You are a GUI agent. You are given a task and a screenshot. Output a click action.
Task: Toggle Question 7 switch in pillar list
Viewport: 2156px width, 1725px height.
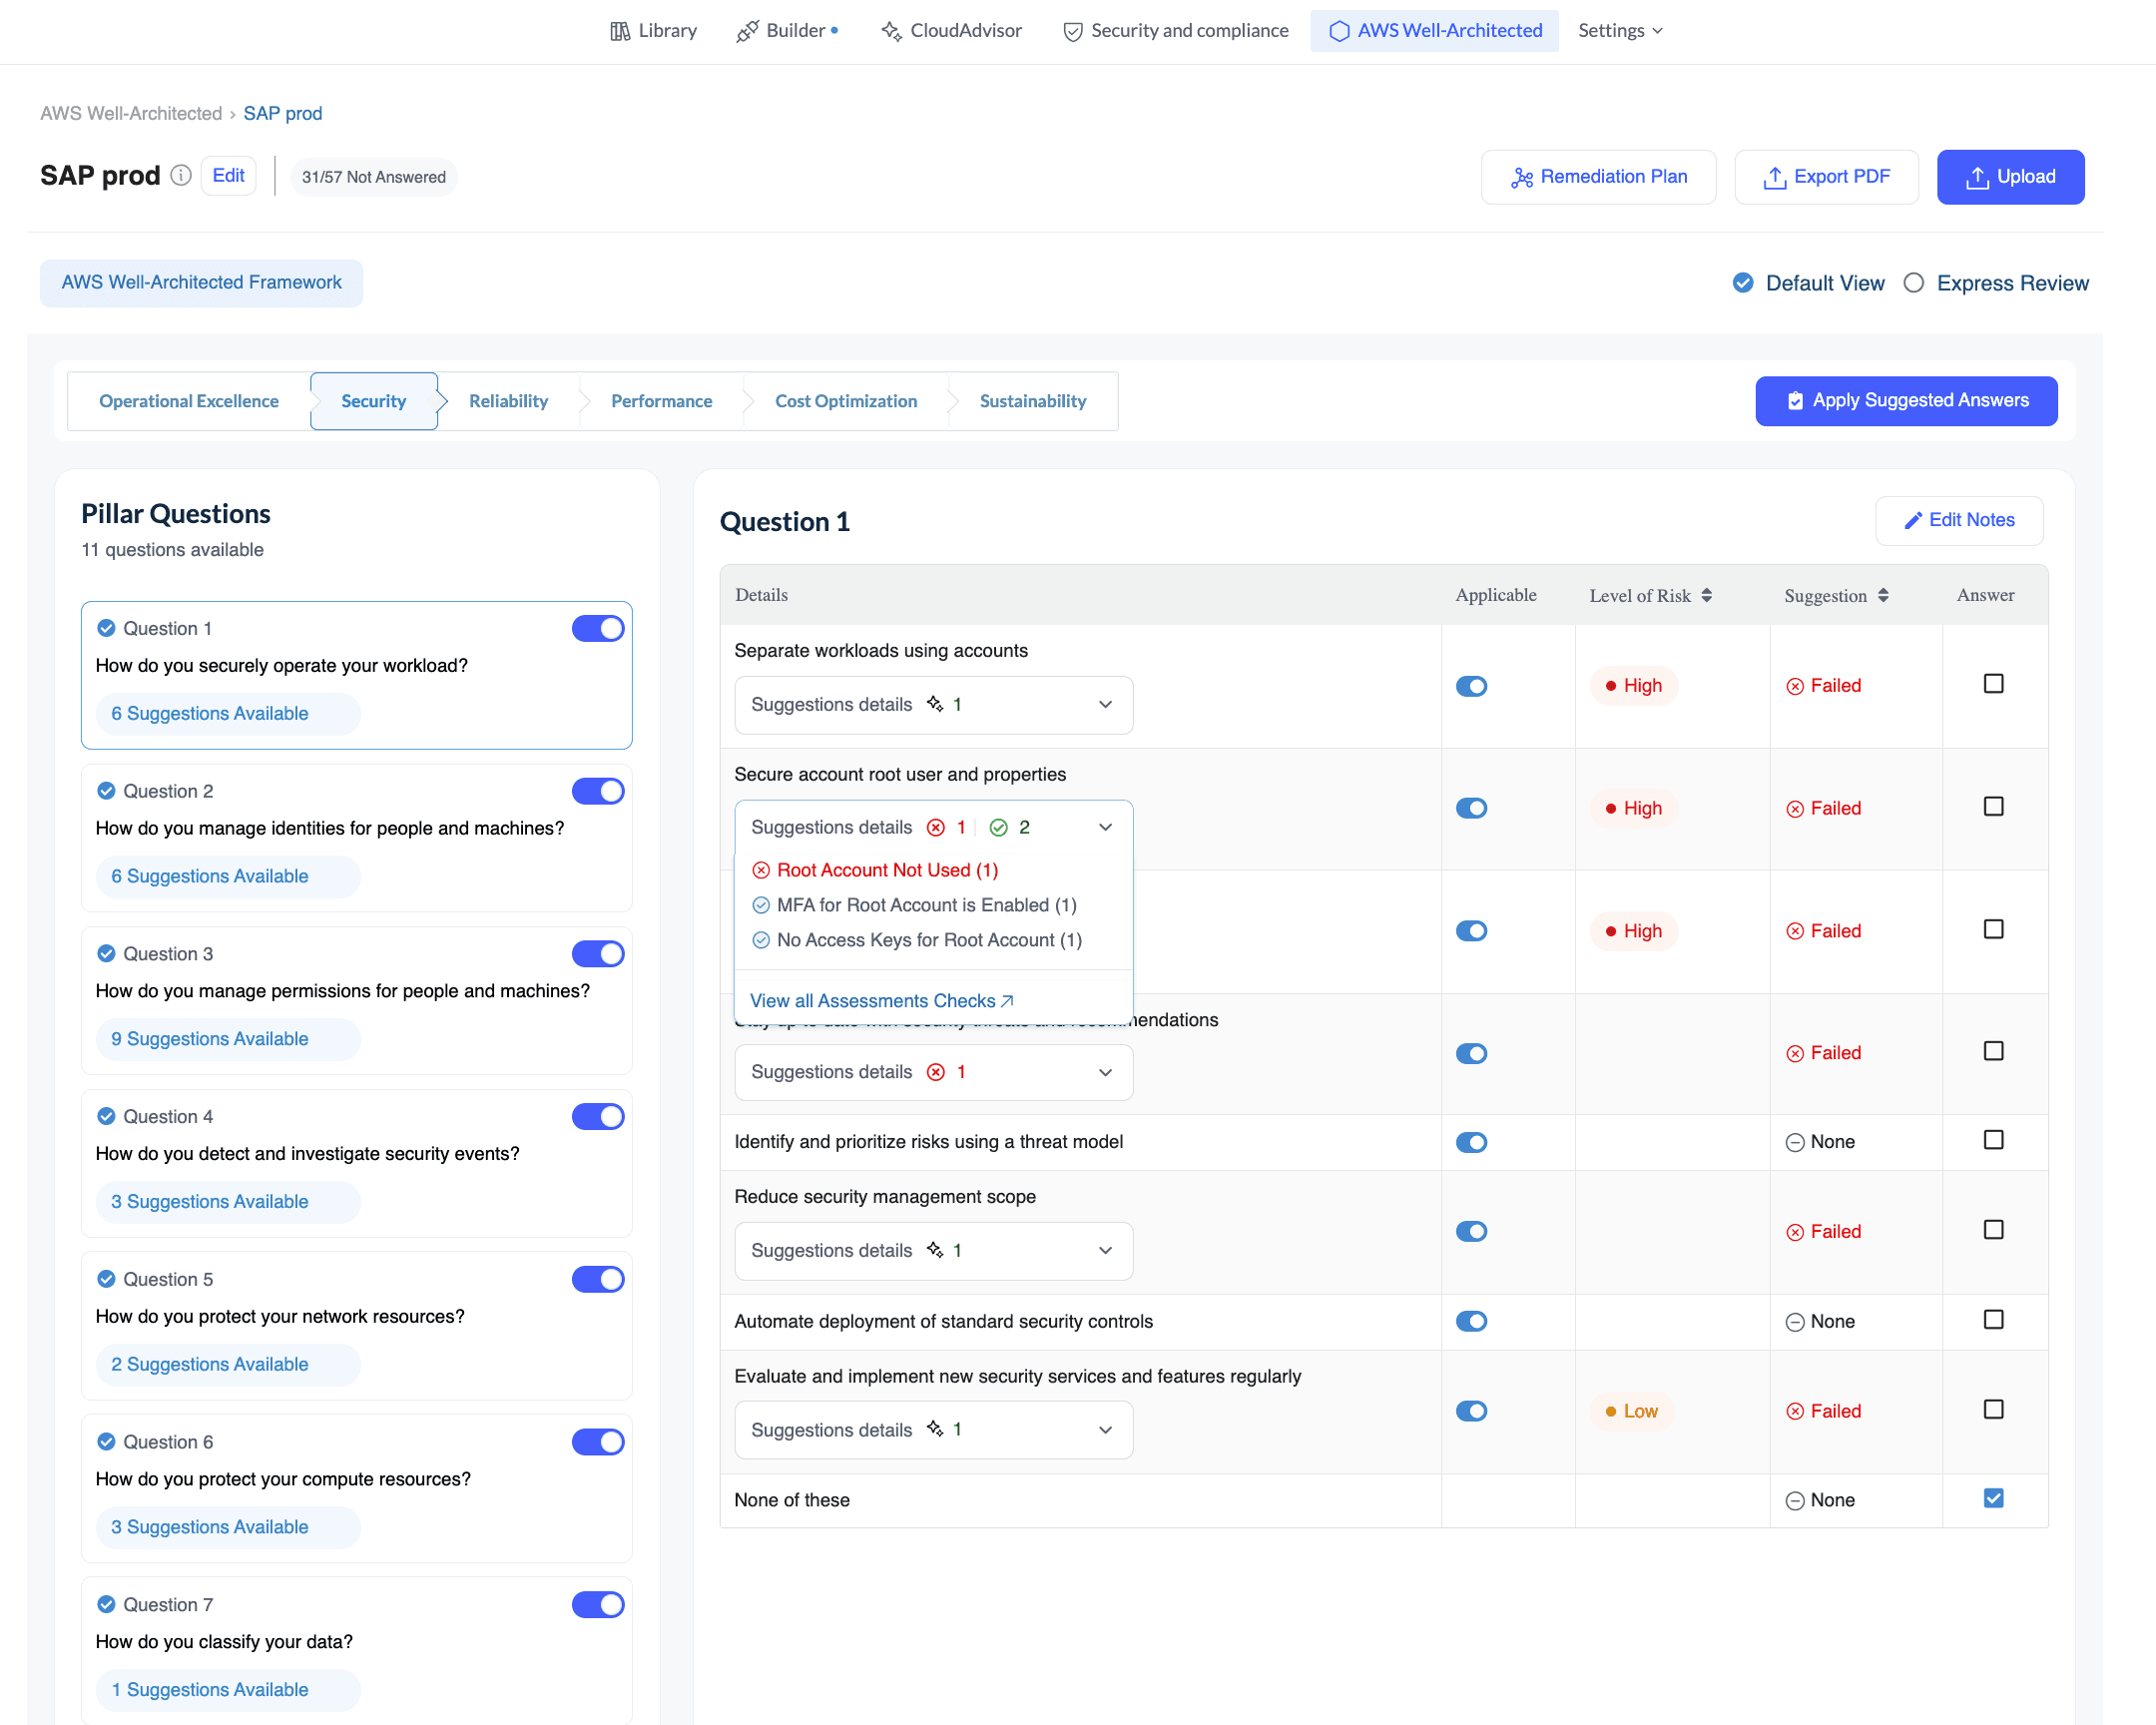598,1604
